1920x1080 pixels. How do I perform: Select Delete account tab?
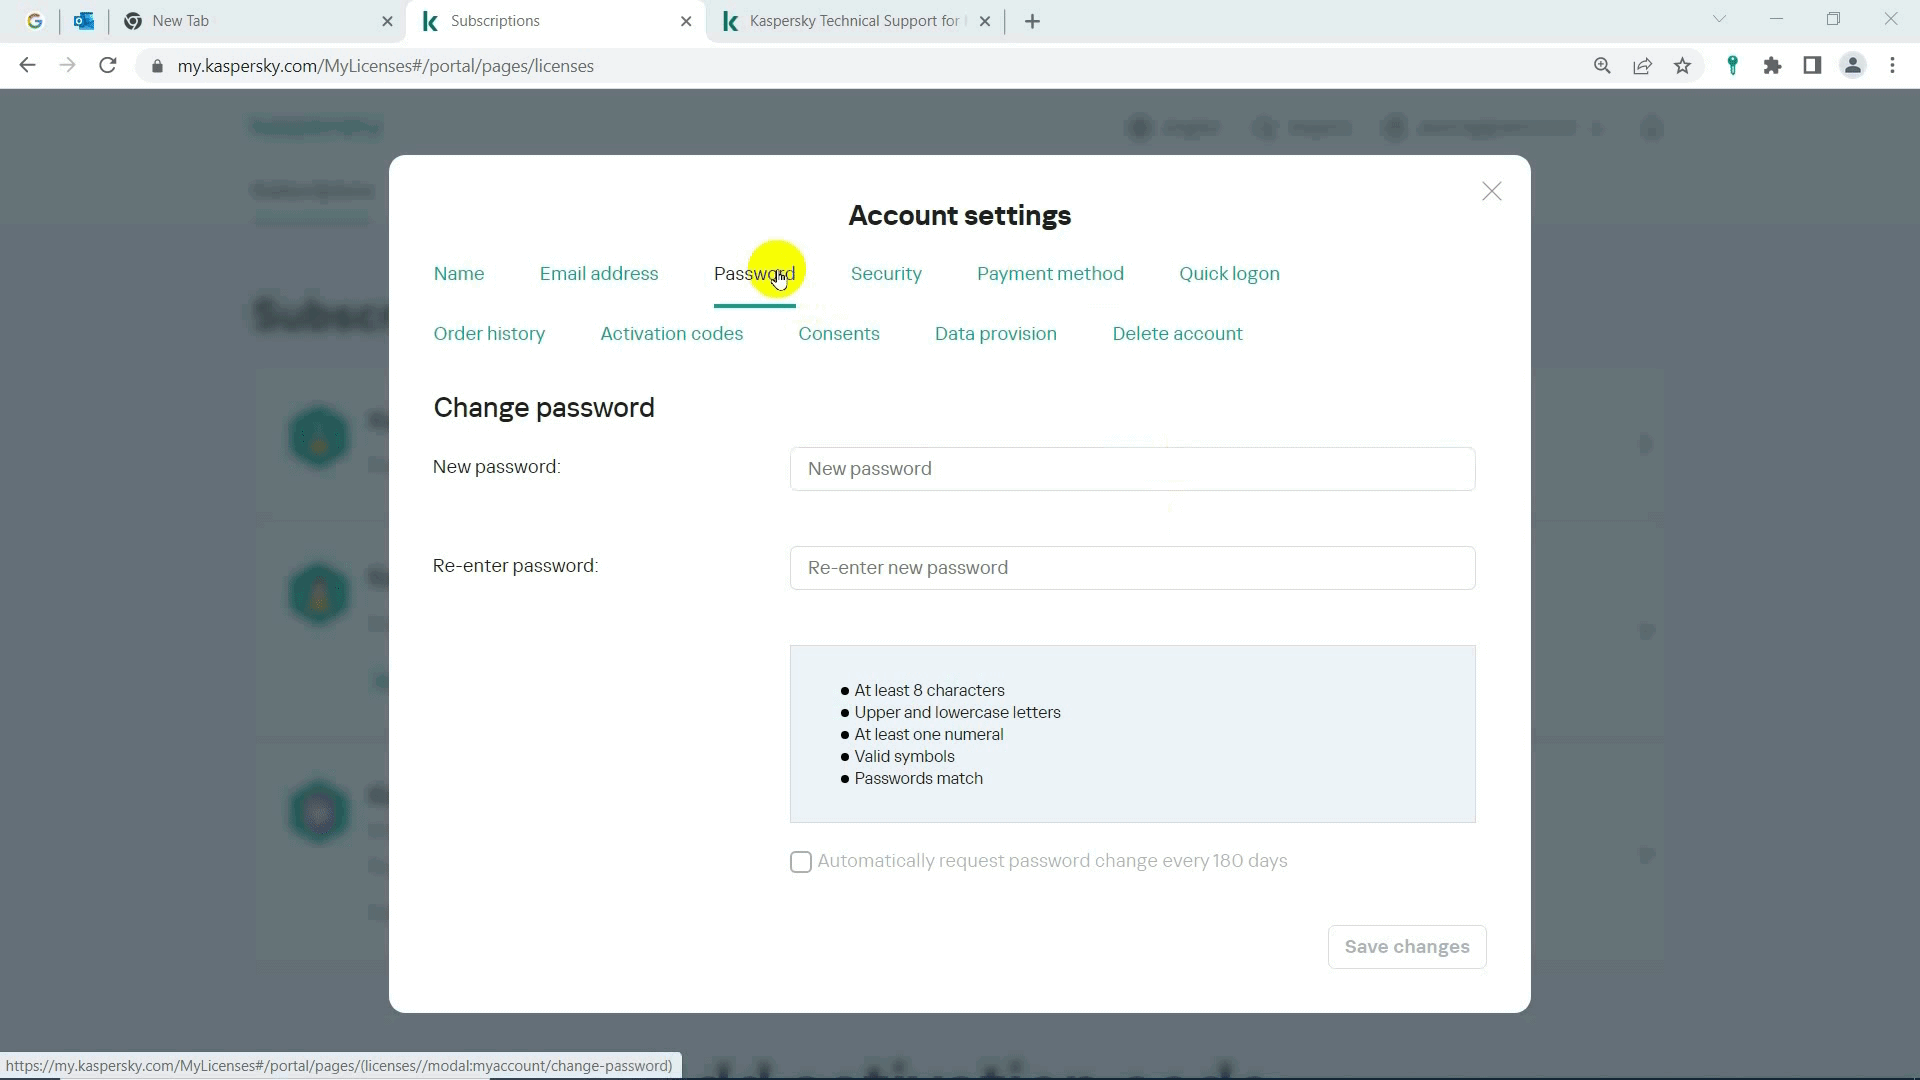pos(1177,334)
